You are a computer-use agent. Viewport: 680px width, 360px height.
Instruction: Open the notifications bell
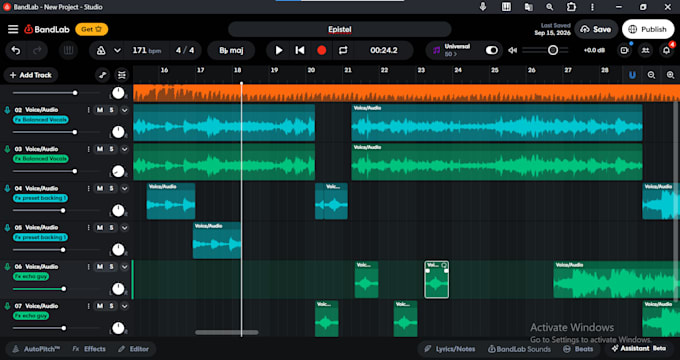[x=667, y=50]
